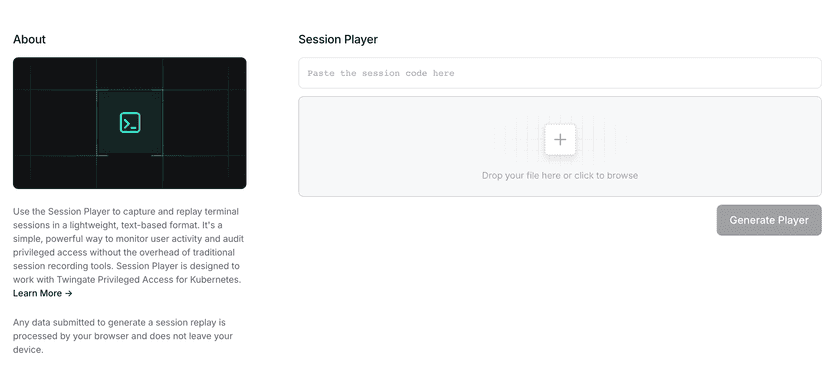Click the words click to browse
This screenshot has width=840, height=378.
606,176
